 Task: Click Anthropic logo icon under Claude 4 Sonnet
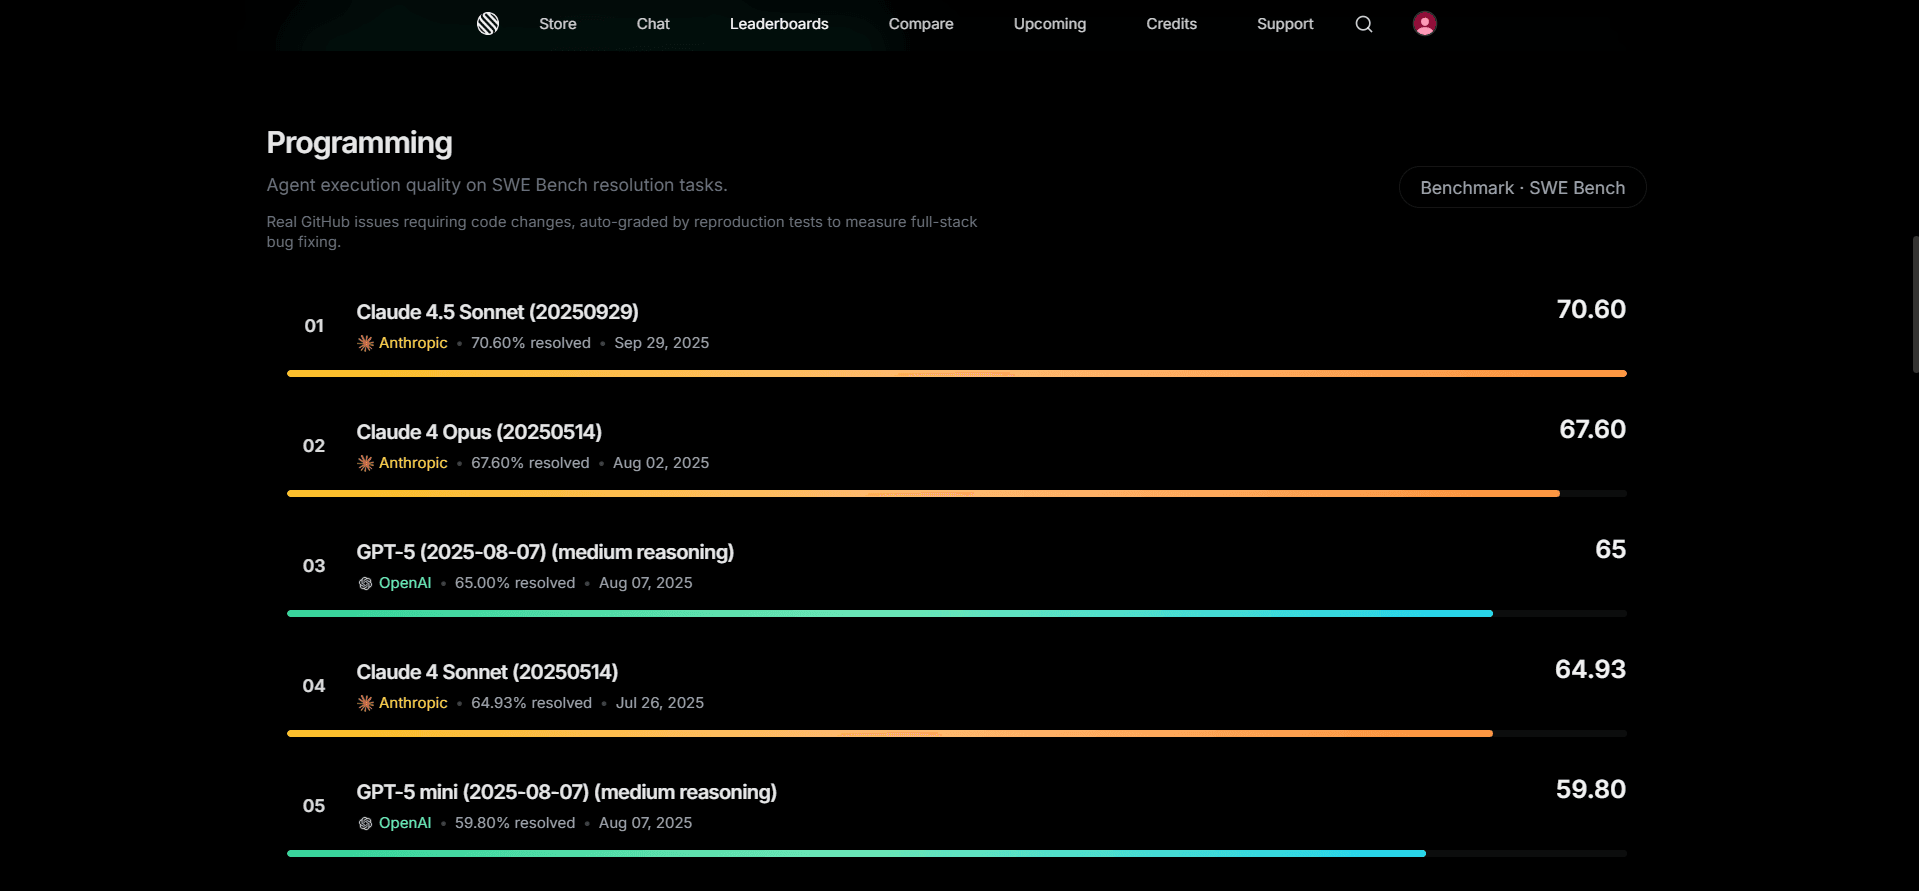pyautogui.click(x=366, y=703)
